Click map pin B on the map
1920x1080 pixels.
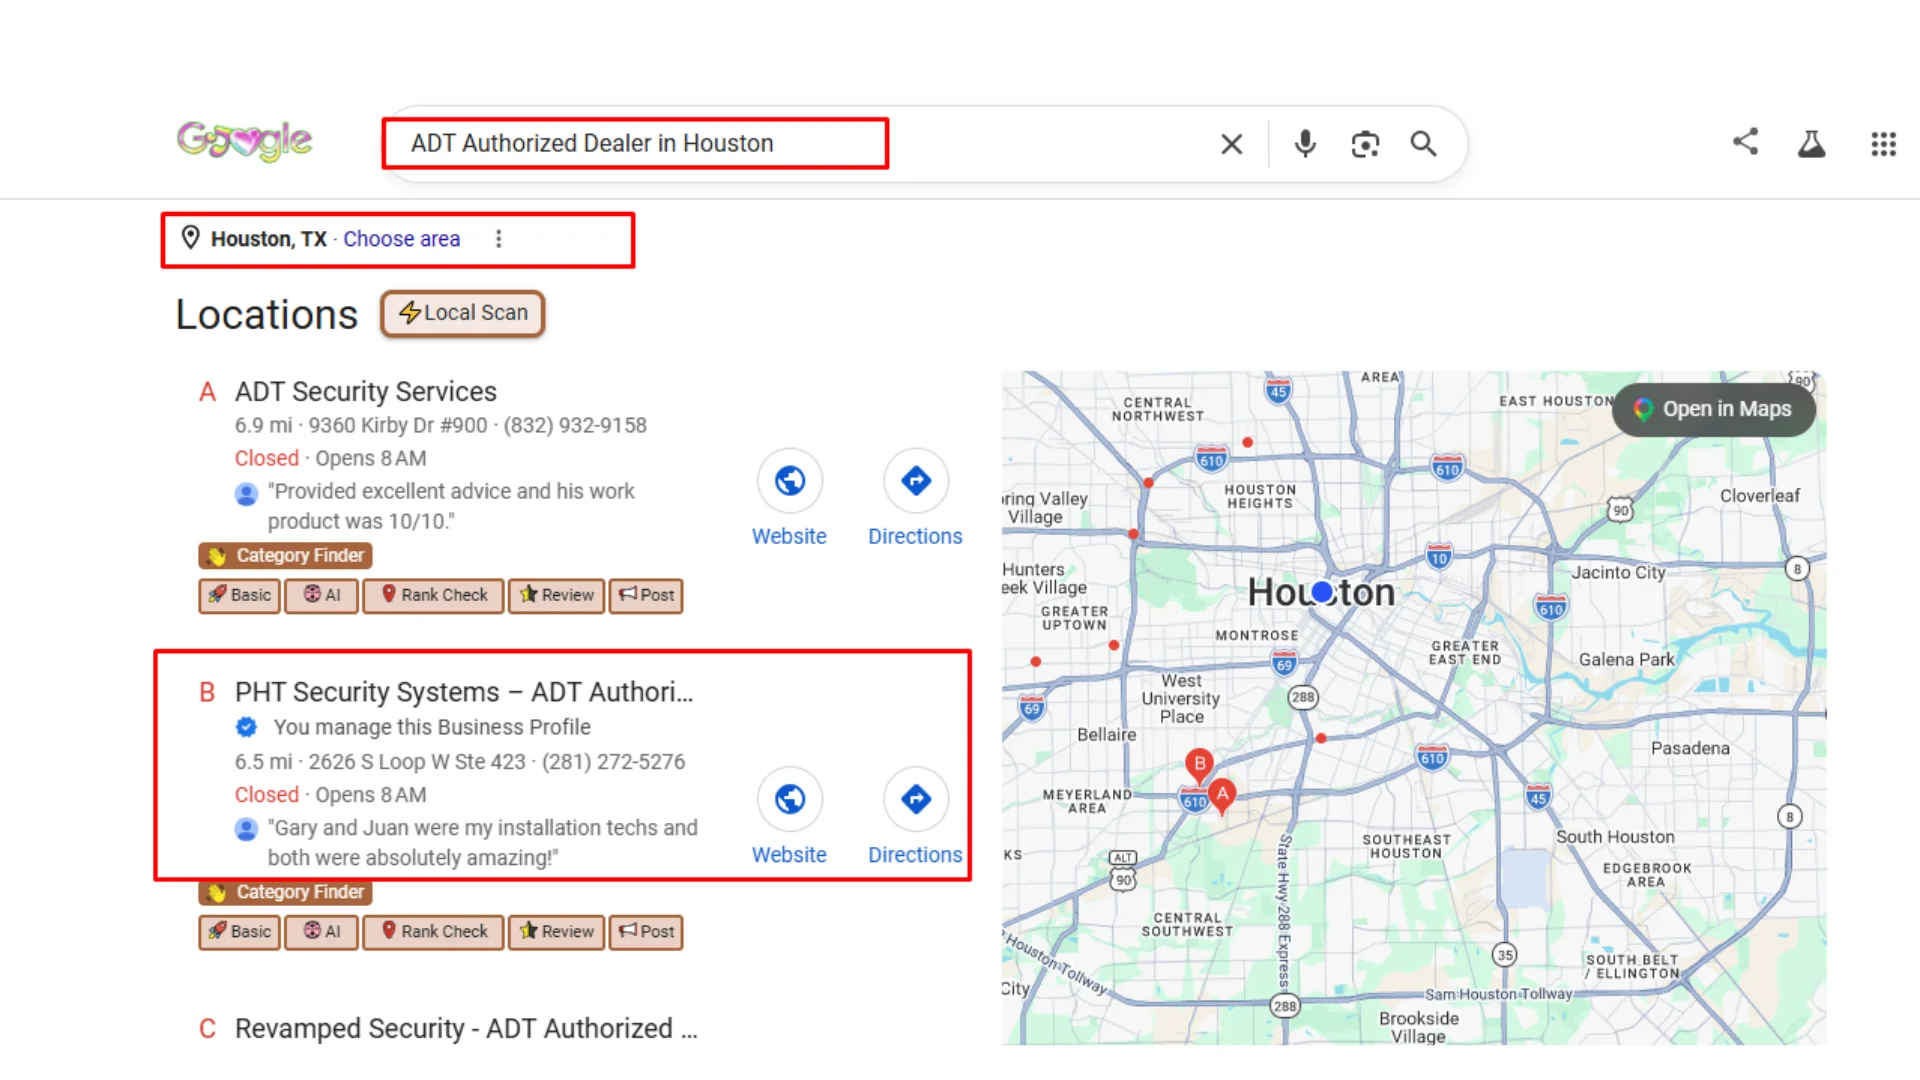[1199, 765]
